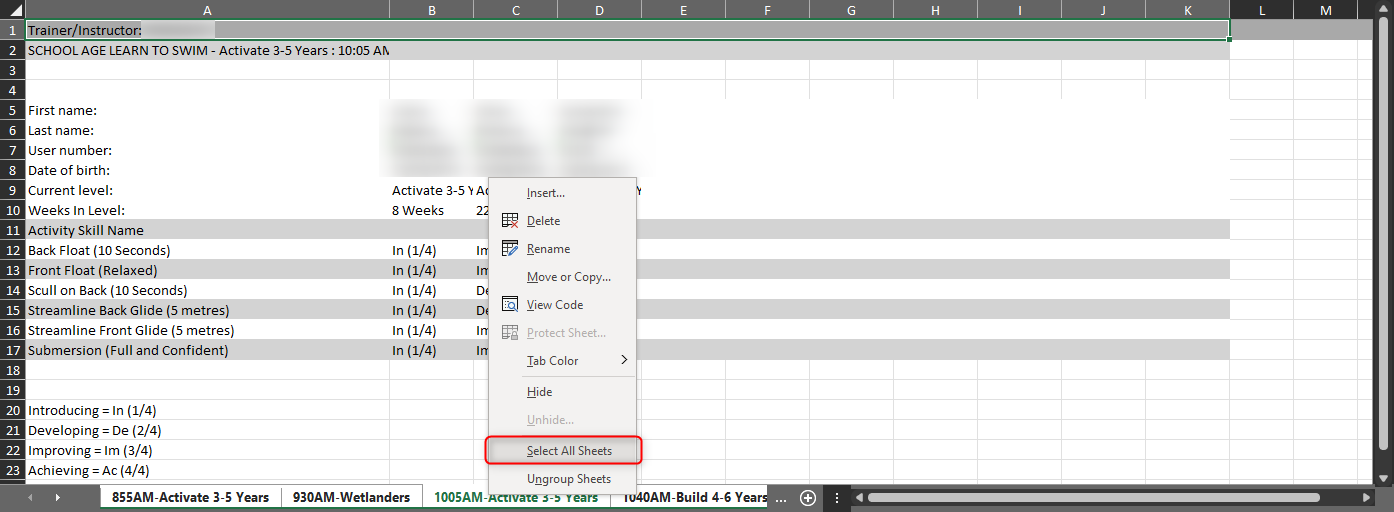
Task: Switch to 855AM-Activate 3-5 Years sheet tab
Action: click(190, 497)
